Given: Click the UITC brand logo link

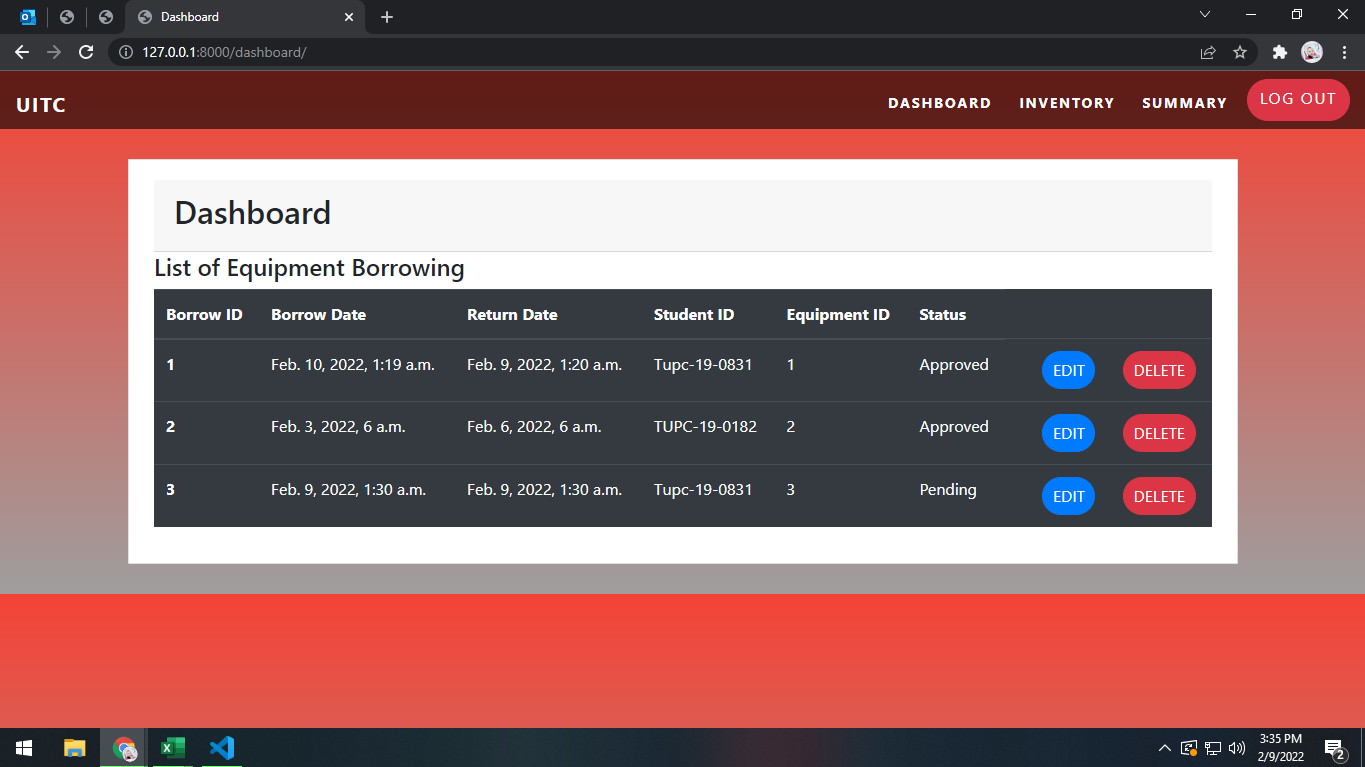Looking at the screenshot, I should pyautogui.click(x=41, y=105).
